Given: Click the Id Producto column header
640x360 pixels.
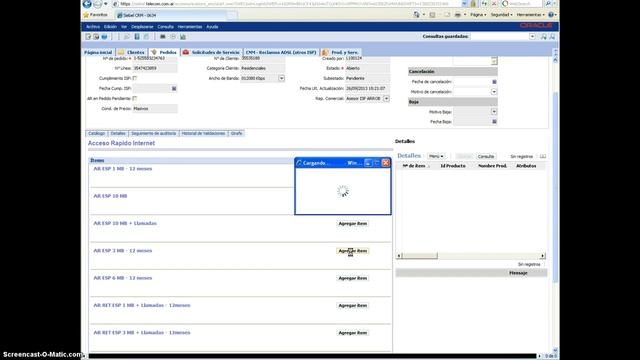Looking at the screenshot, I should 453,166.
